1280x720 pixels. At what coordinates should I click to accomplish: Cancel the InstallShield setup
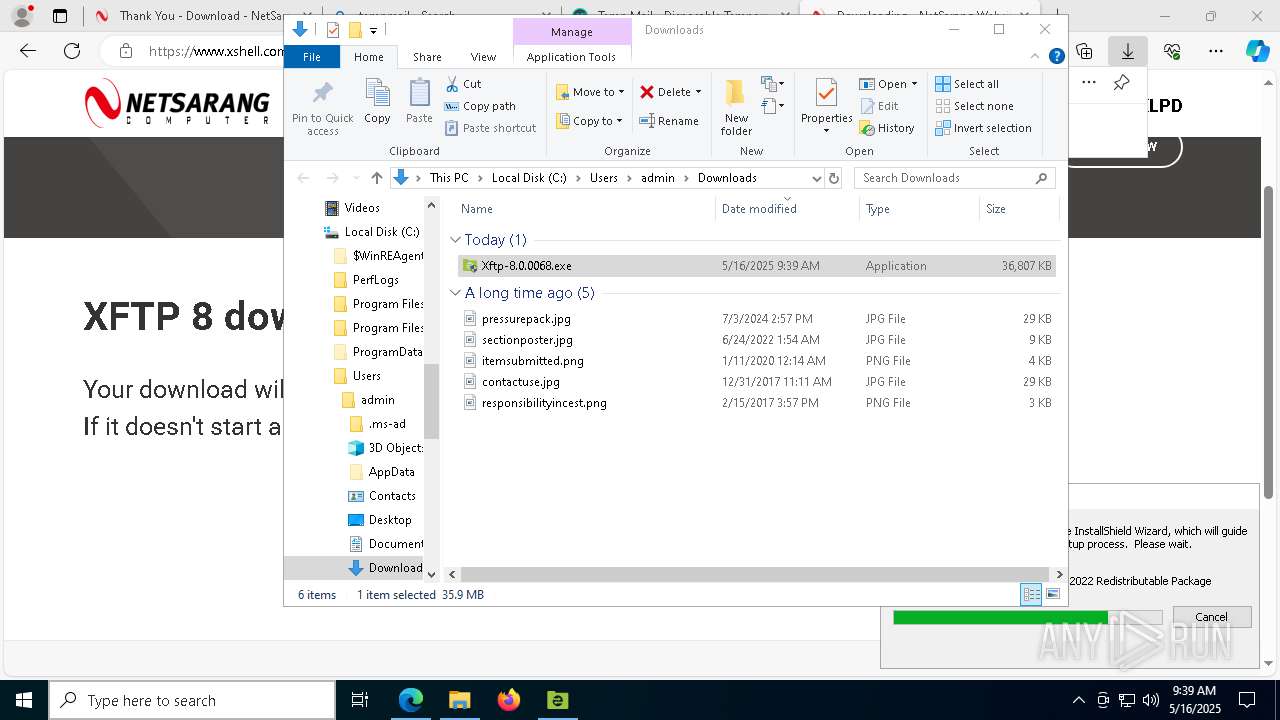pyautogui.click(x=1211, y=617)
